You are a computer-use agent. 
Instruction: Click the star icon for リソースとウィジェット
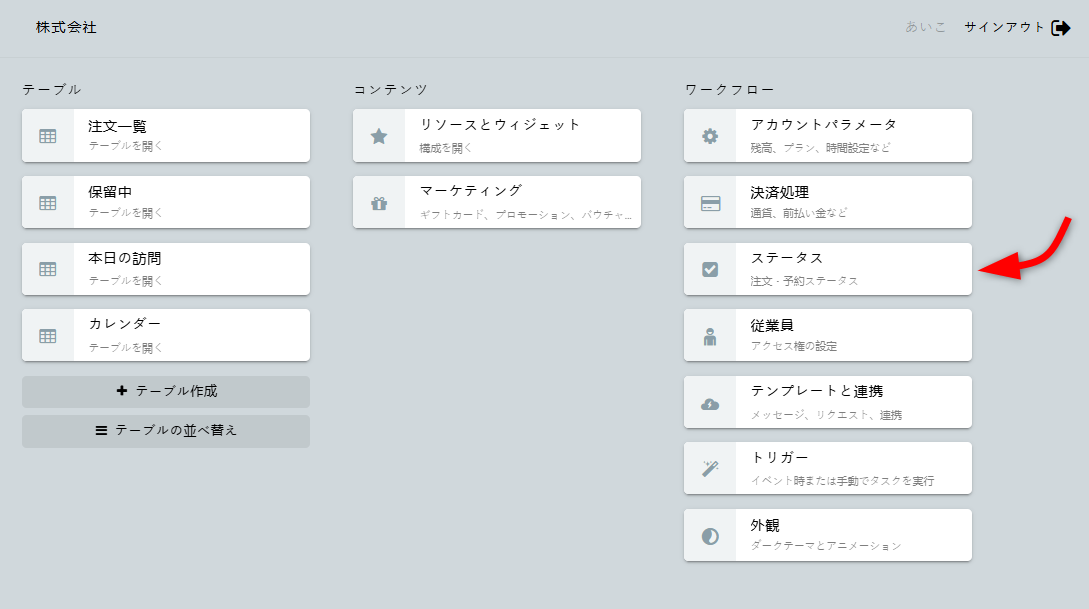click(x=379, y=136)
